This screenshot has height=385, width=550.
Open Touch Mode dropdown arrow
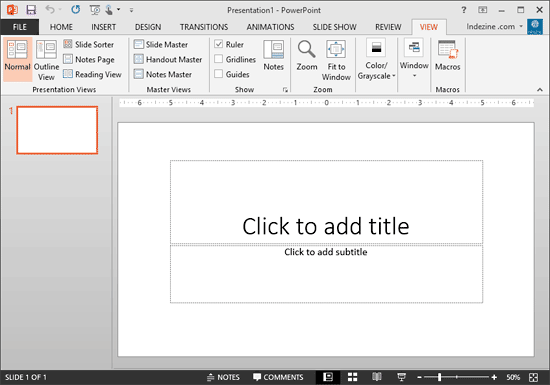[x=119, y=10]
